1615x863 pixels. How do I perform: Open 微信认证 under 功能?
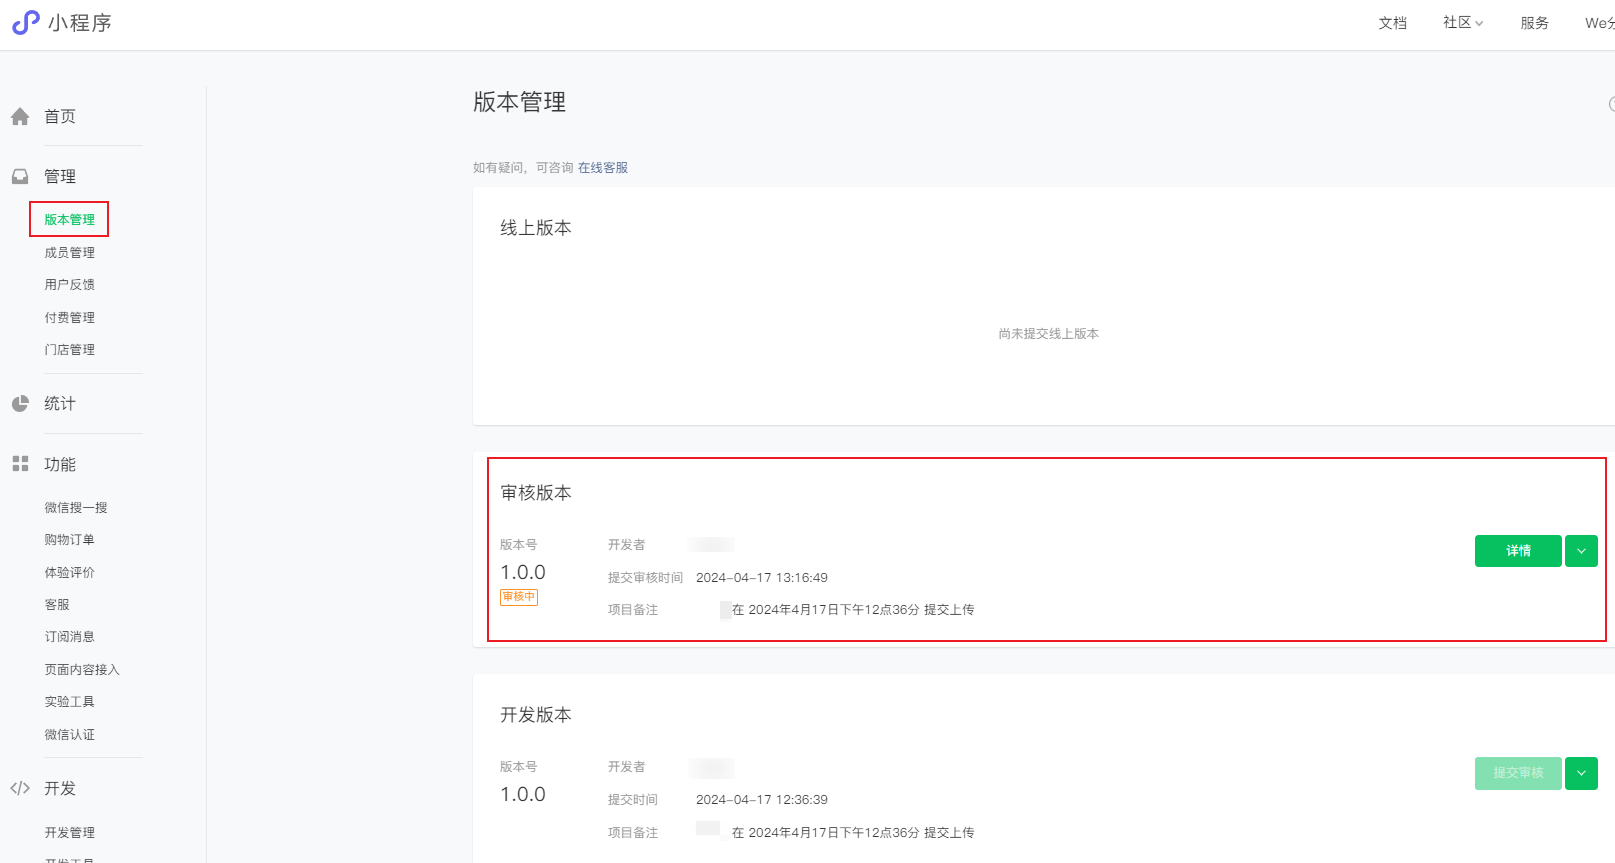(x=69, y=735)
